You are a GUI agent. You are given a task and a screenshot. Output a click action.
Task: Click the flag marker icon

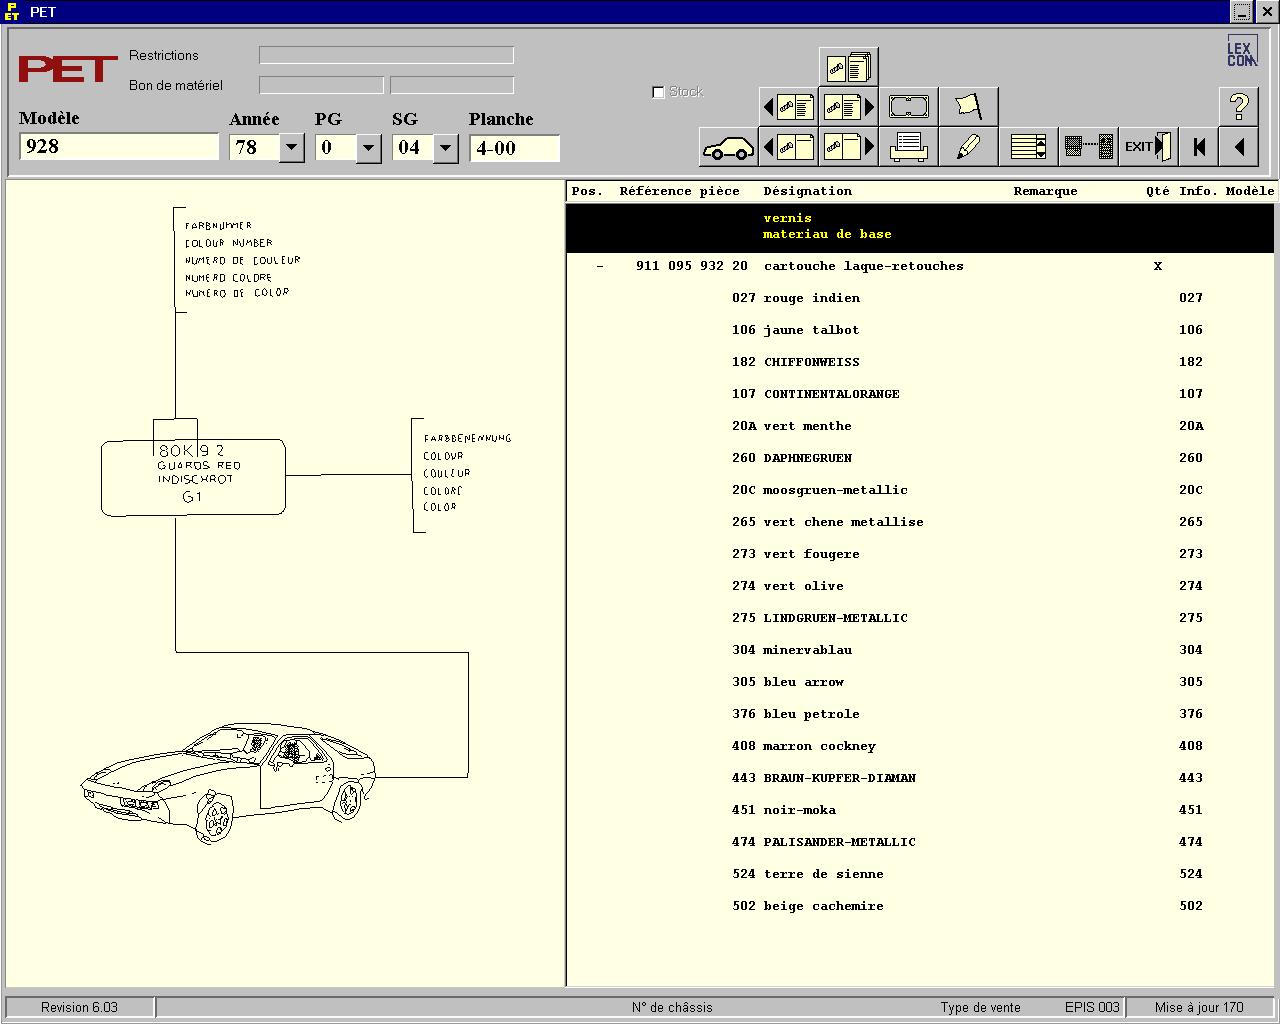[x=968, y=106]
